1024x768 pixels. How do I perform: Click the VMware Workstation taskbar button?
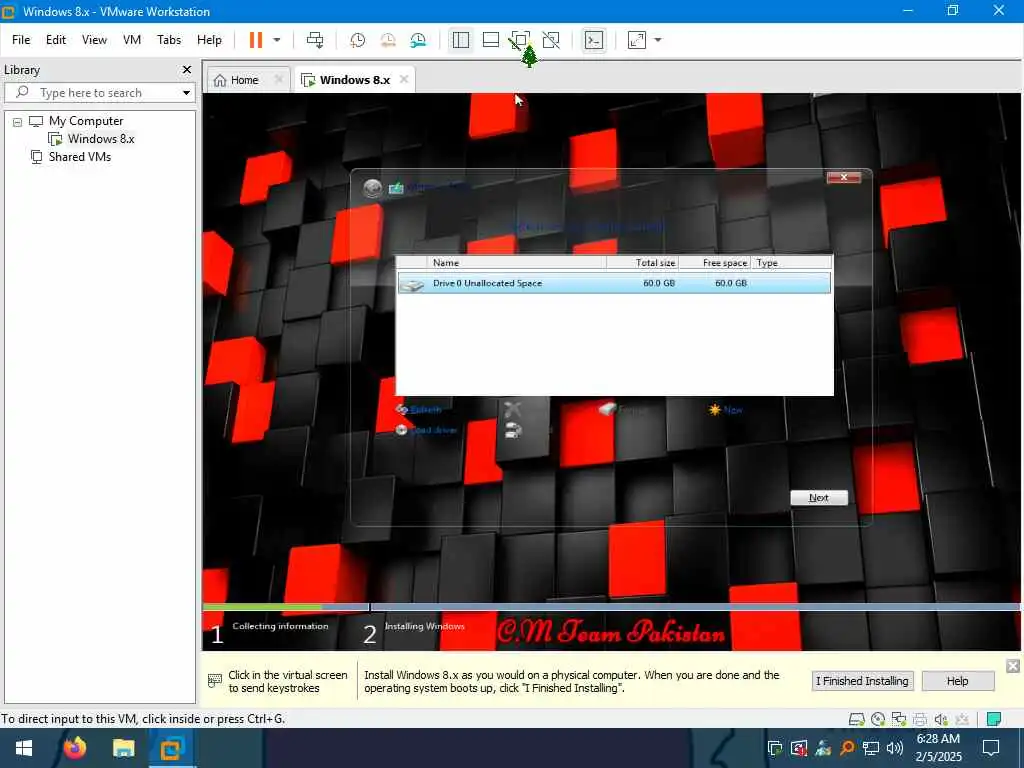(172, 748)
